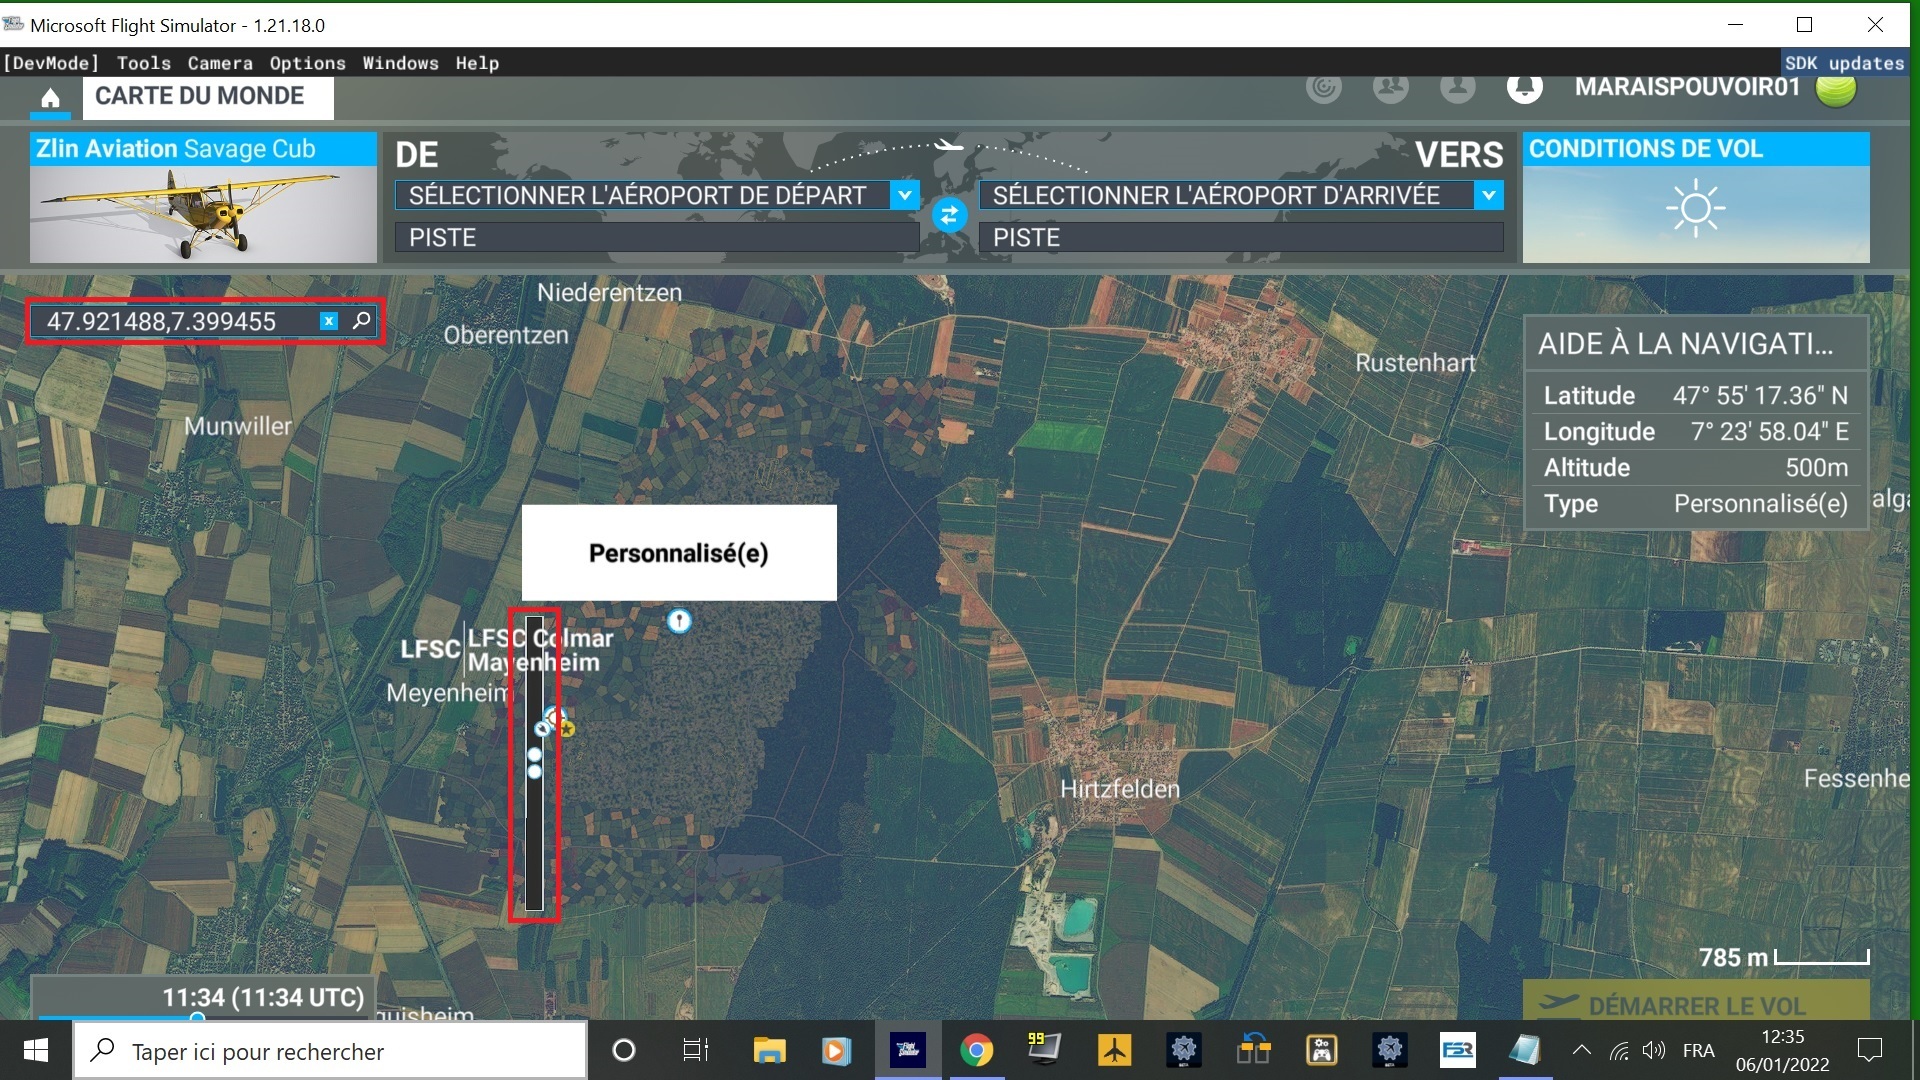Clear the coordinates search with X icon
The height and width of the screenshot is (1080, 1920).
pos(328,321)
